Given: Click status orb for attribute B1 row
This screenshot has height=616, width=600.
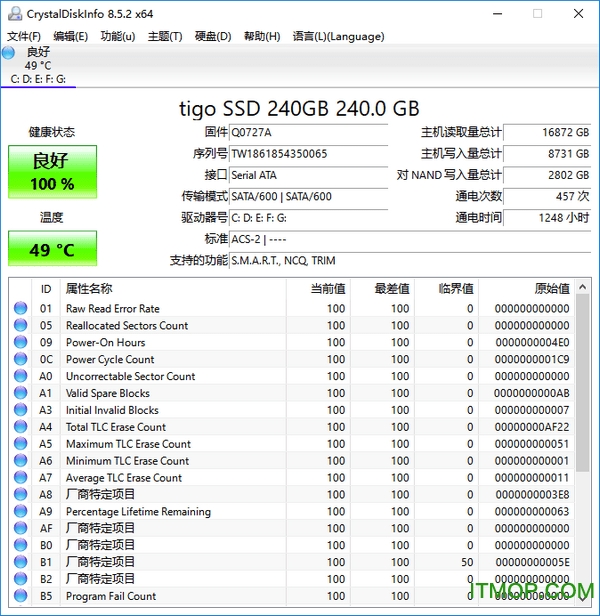Looking at the screenshot, I should point(20,562).
